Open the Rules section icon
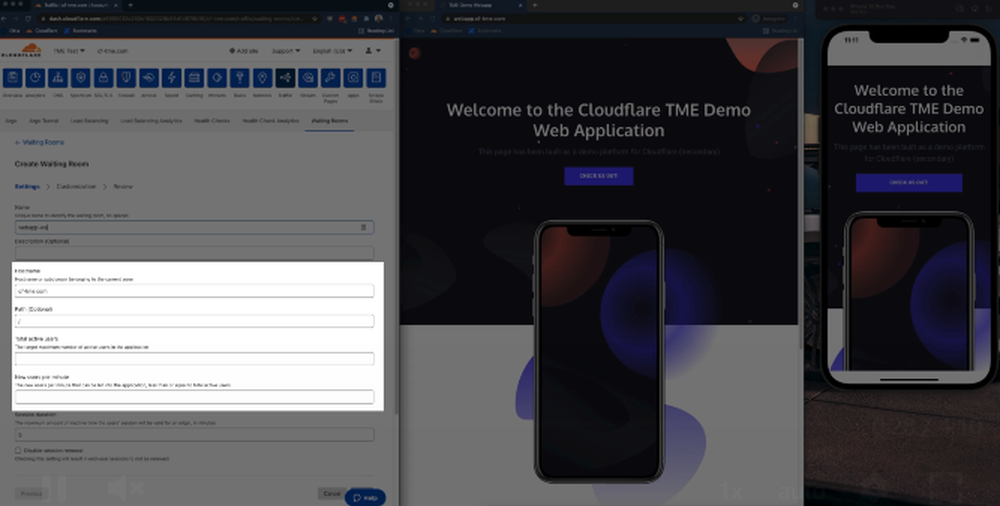This screenshot has width=1000, height=506. tap(240, 78)
